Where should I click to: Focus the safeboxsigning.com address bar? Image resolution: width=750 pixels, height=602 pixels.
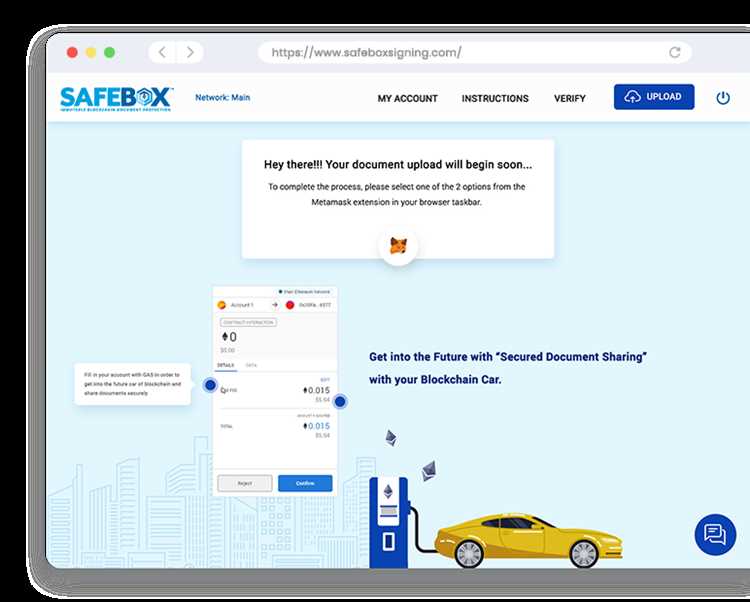tap(474, 52)
